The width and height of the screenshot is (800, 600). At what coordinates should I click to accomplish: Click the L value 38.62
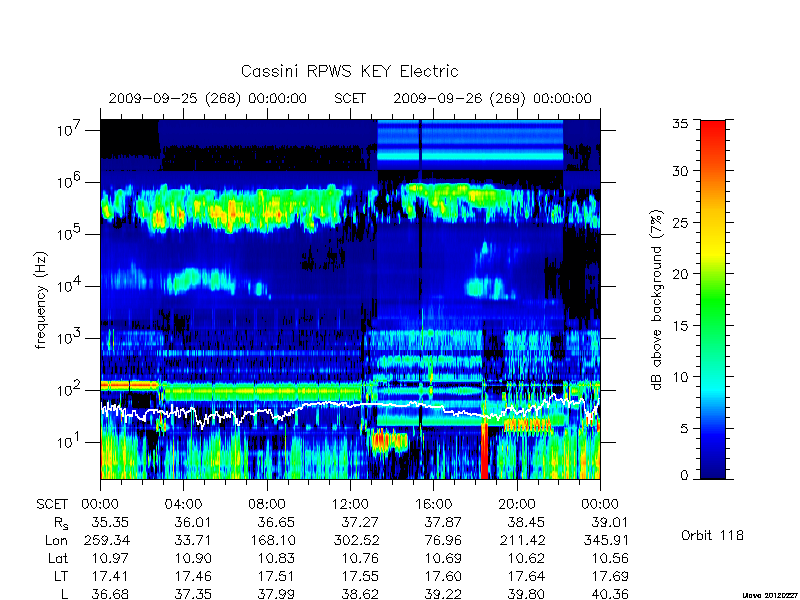coord(360,594)
